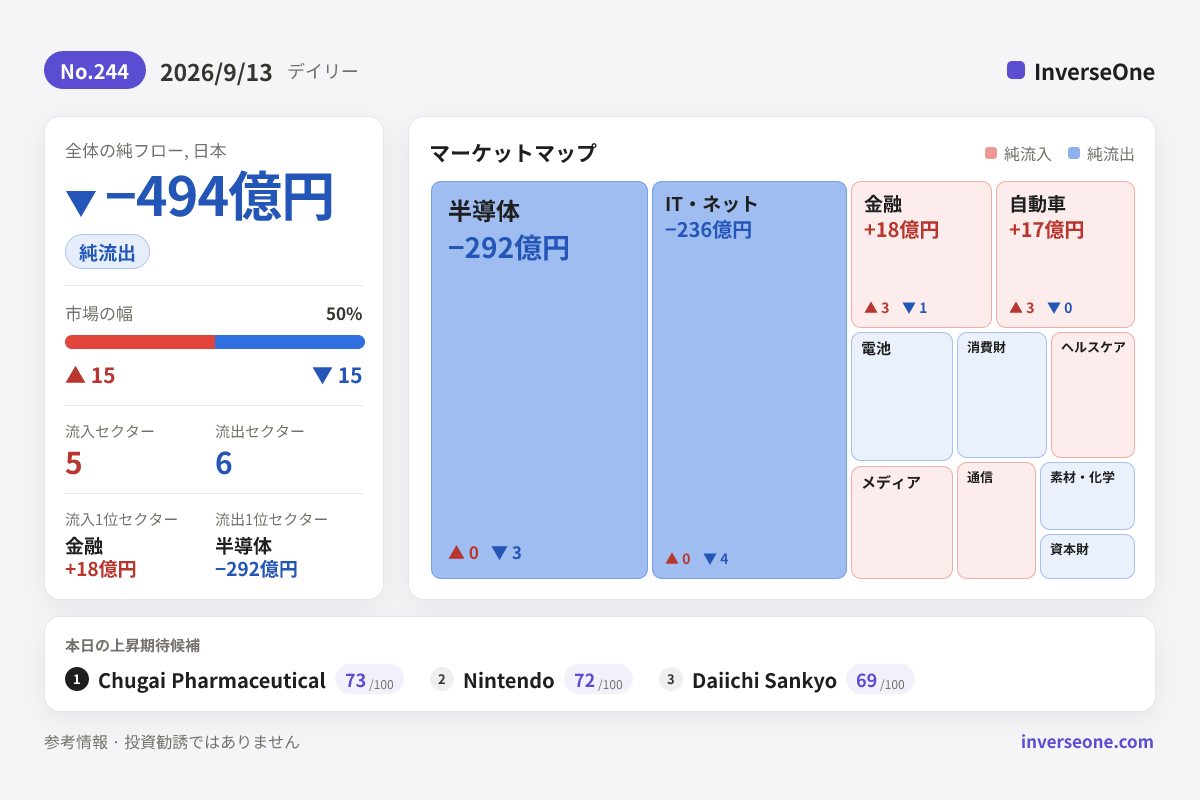
Task: Click the 純流入 legend swatch
Action: tap(991, 153)
